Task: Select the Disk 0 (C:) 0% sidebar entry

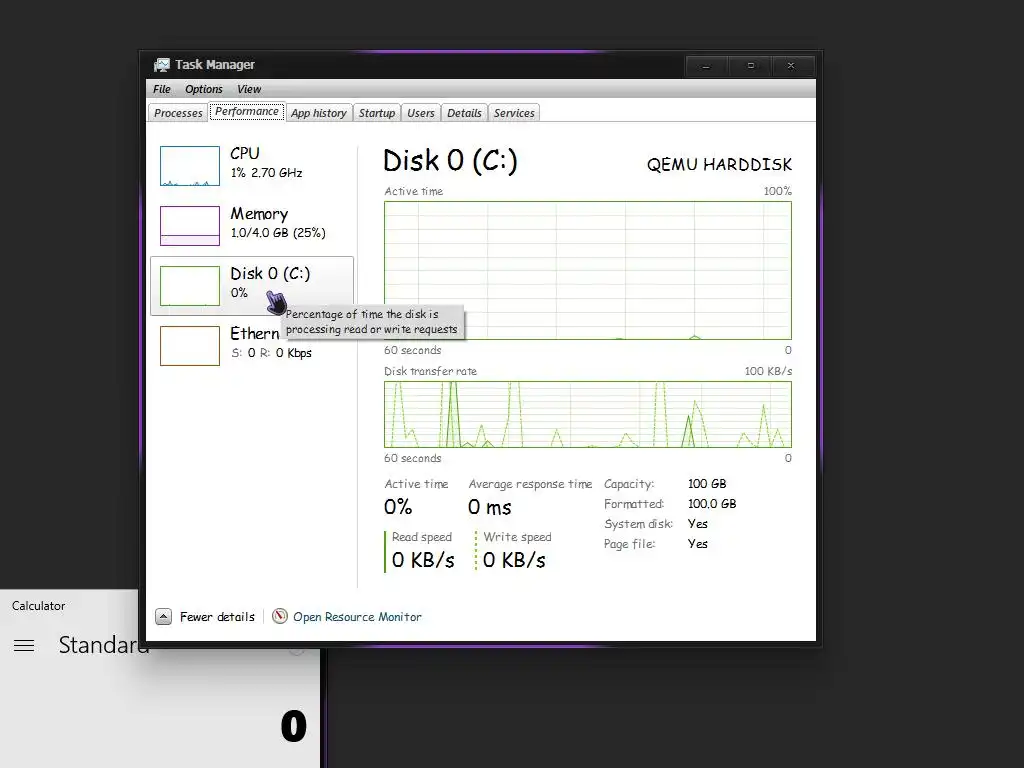Action: 252,286
